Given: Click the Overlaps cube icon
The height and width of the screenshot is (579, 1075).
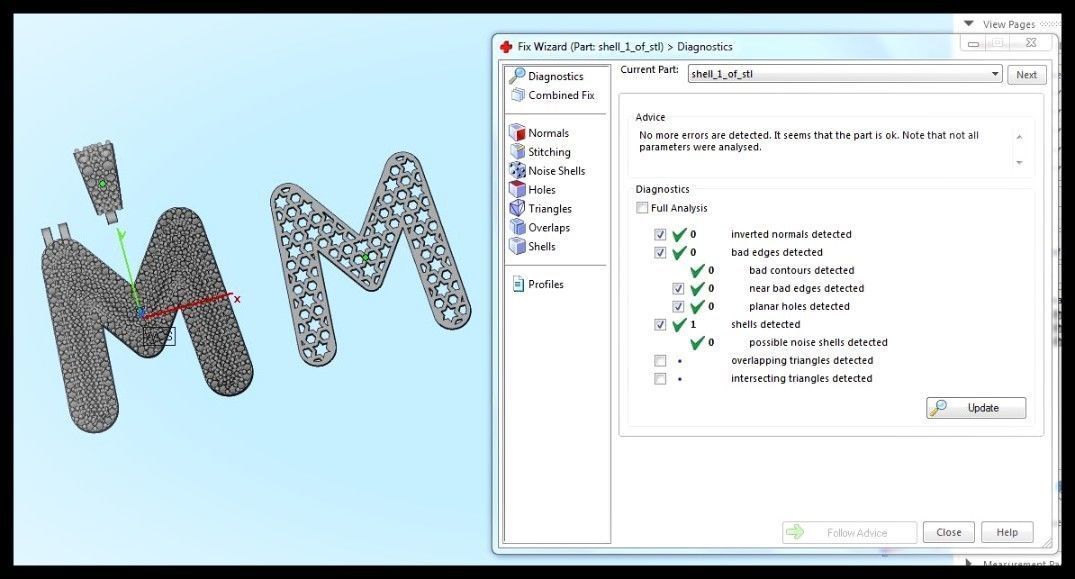Looking at the screenshot, I should pos(517,227).
